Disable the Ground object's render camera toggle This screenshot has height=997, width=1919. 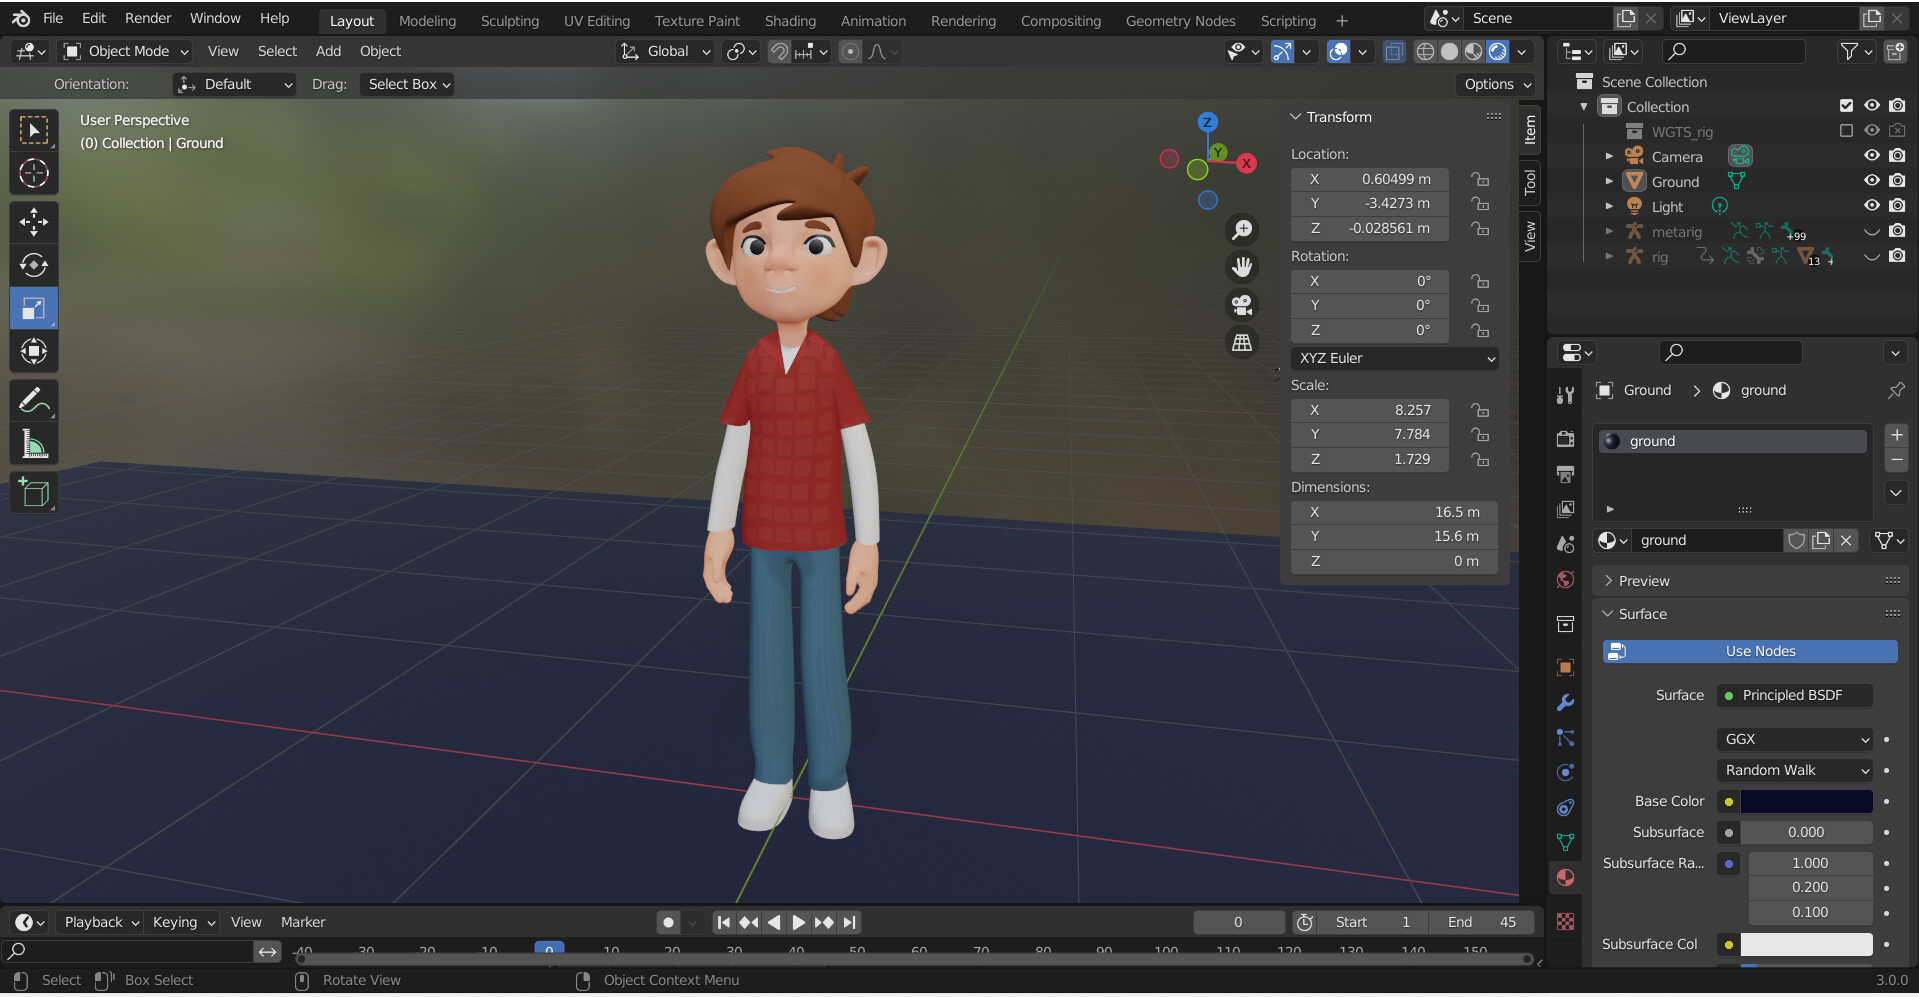pyautogui.click(x=1898, y=181)
